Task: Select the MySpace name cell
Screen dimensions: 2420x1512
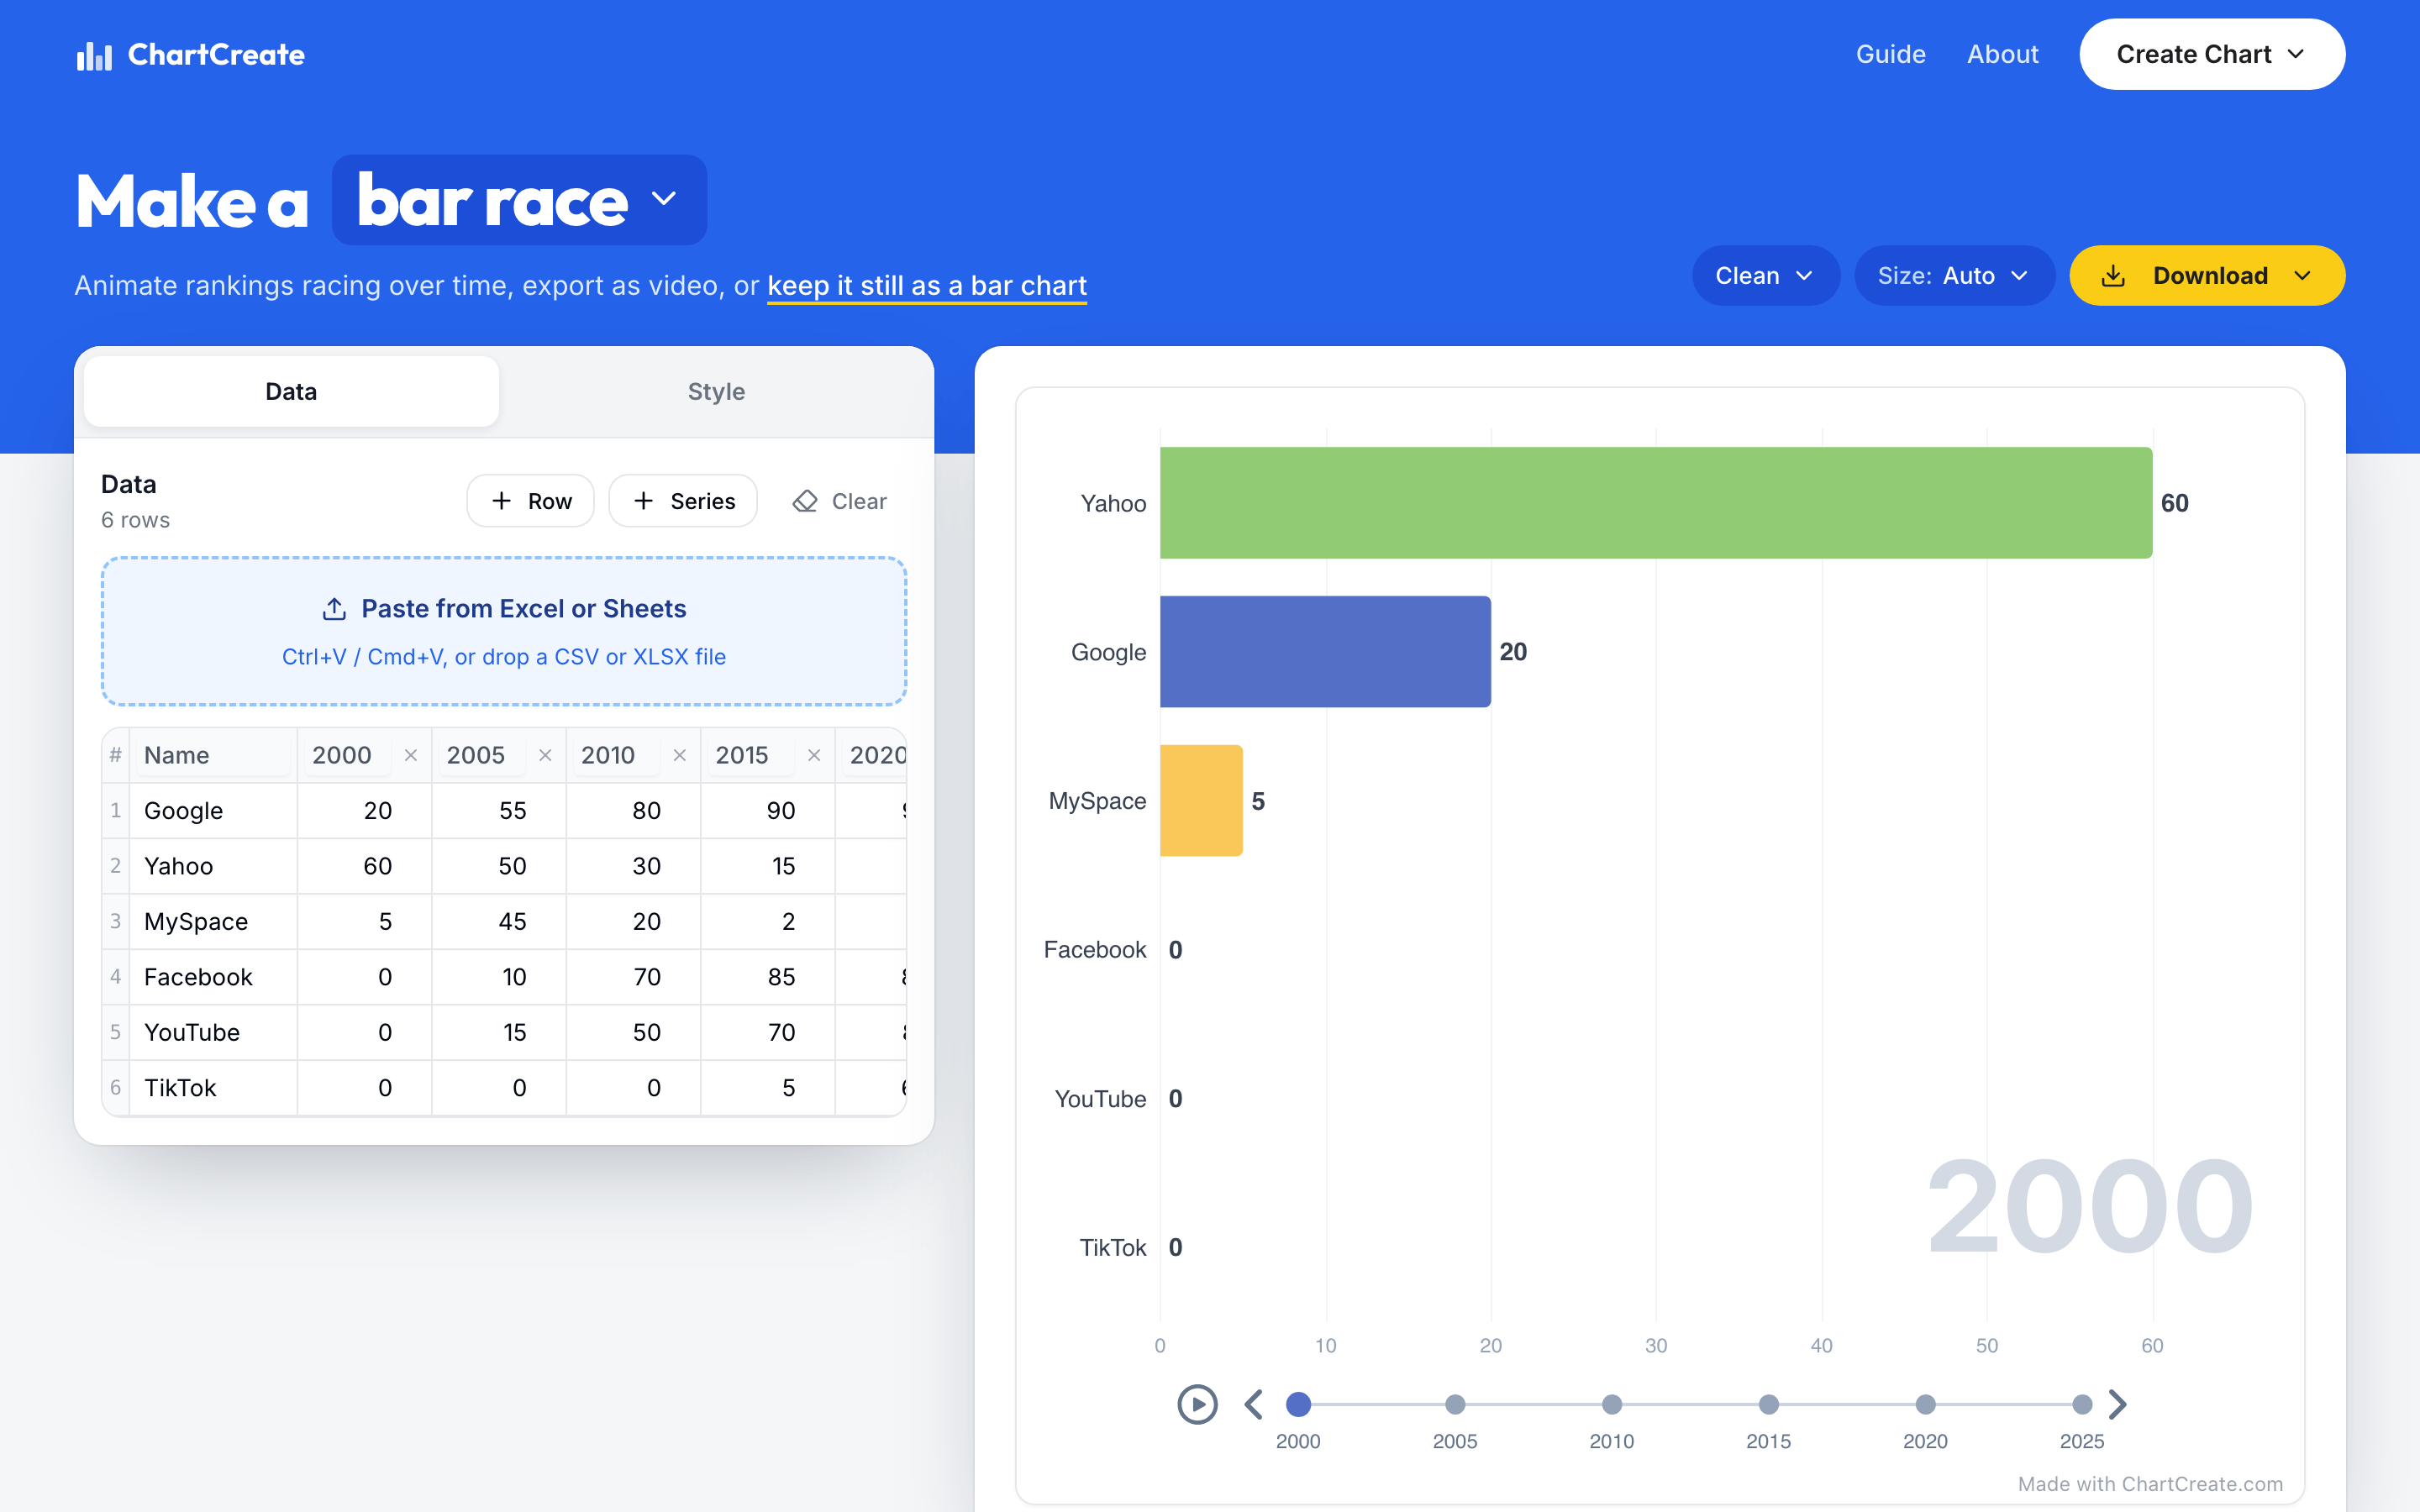Action: [x=213, y=922]
